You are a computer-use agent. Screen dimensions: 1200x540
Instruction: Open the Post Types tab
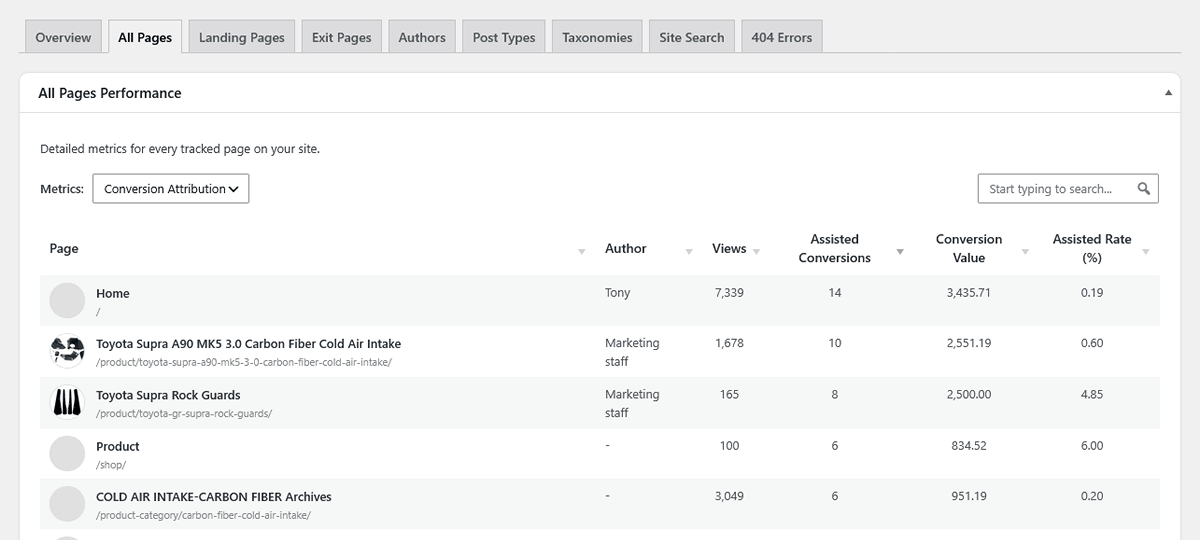pos(504,37)
